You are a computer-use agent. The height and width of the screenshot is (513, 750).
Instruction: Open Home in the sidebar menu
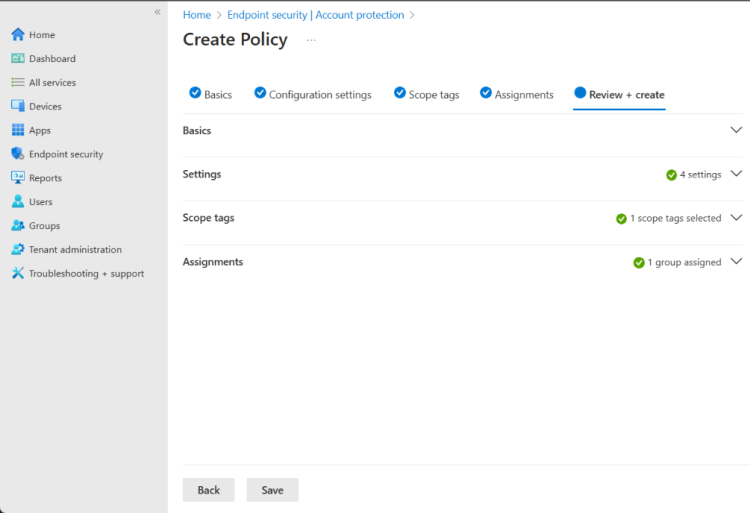42,35
